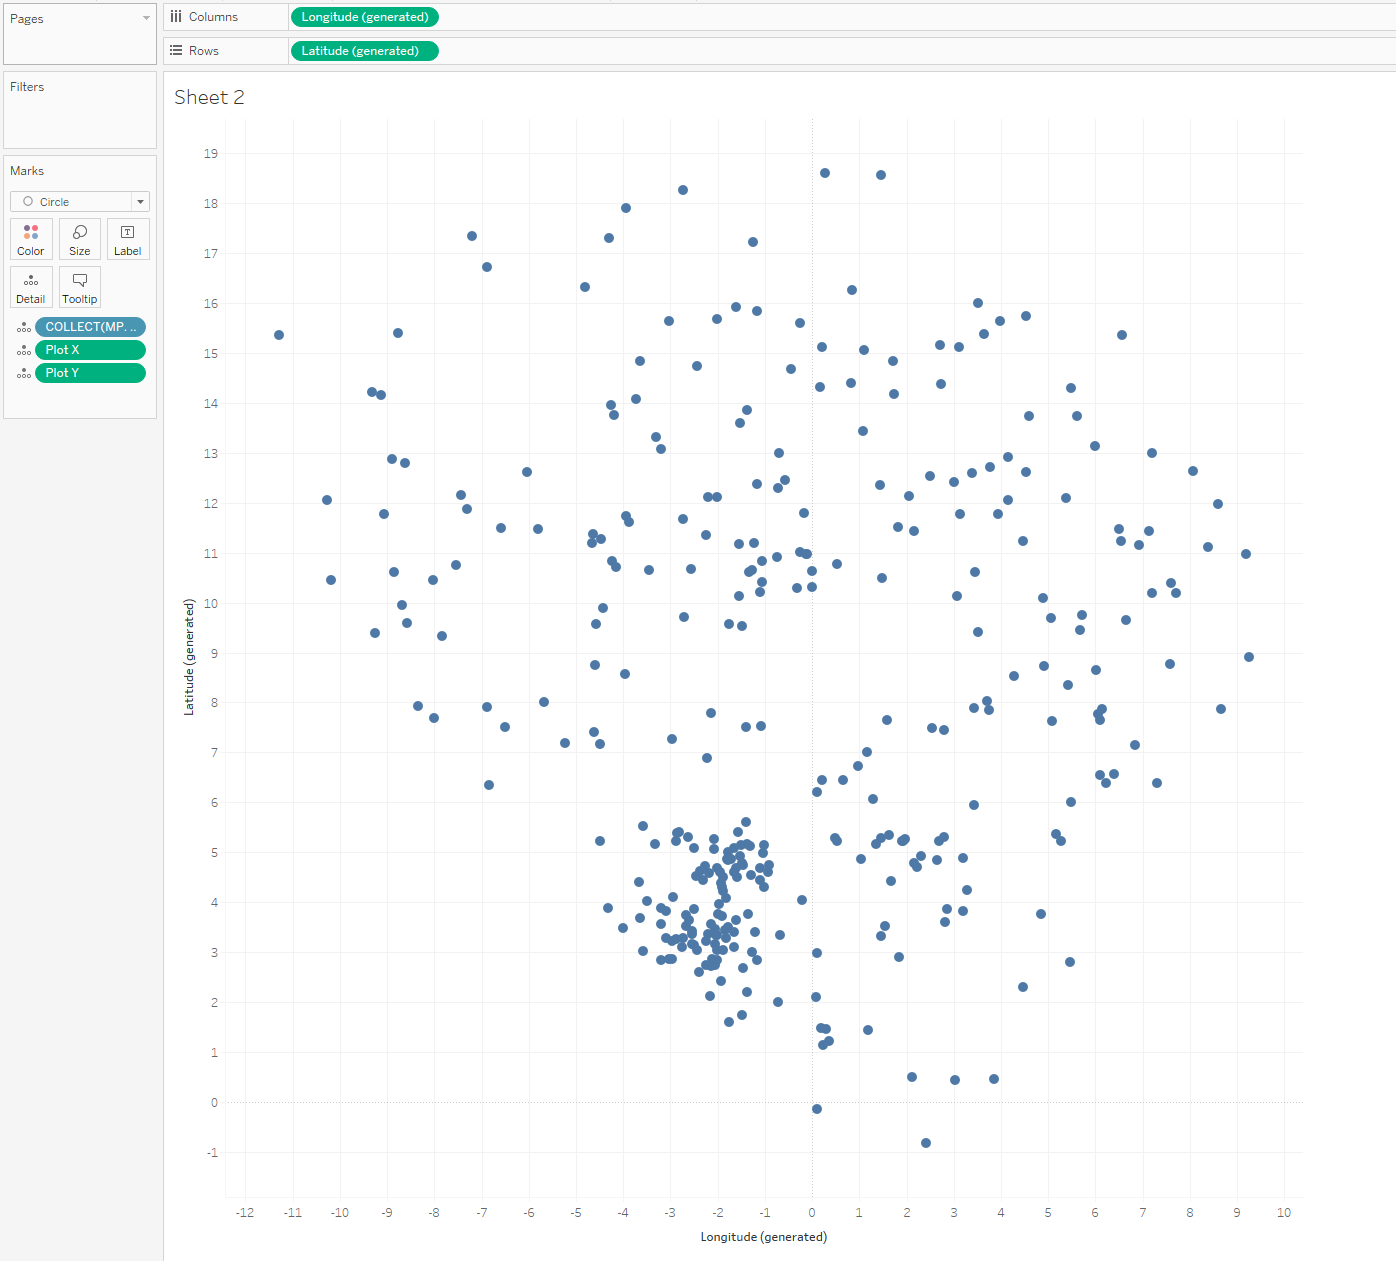Click the Columns shelf icon

176,17
